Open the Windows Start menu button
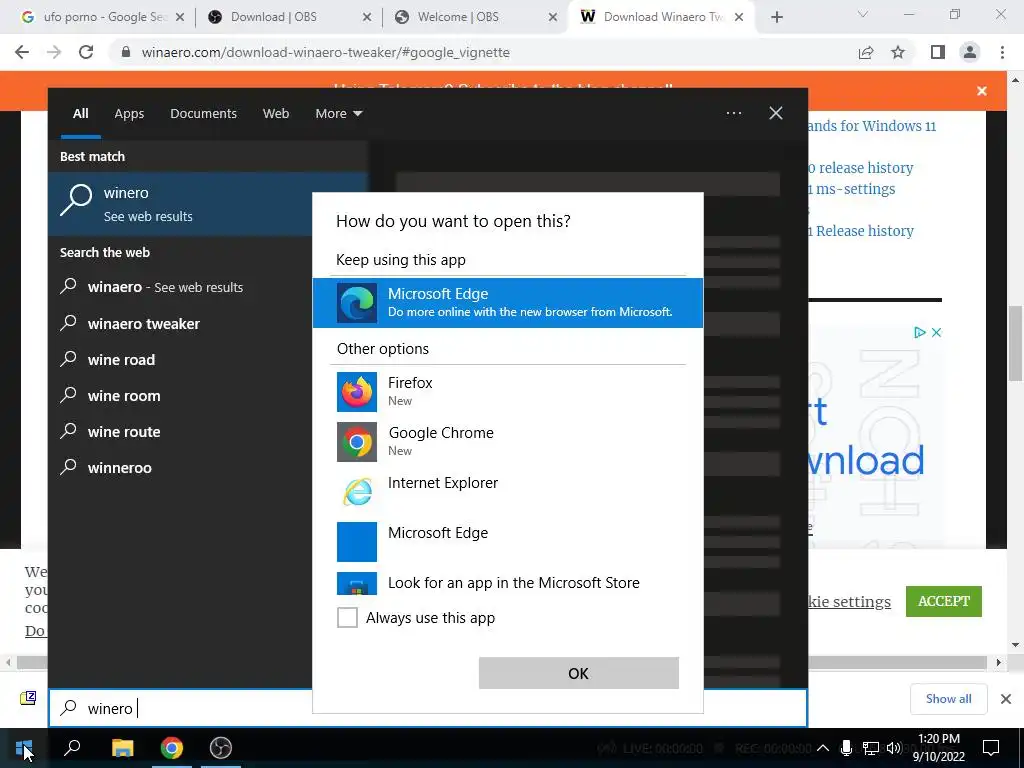Screen dimensions: 1024x768 click(x=24, y=748)
